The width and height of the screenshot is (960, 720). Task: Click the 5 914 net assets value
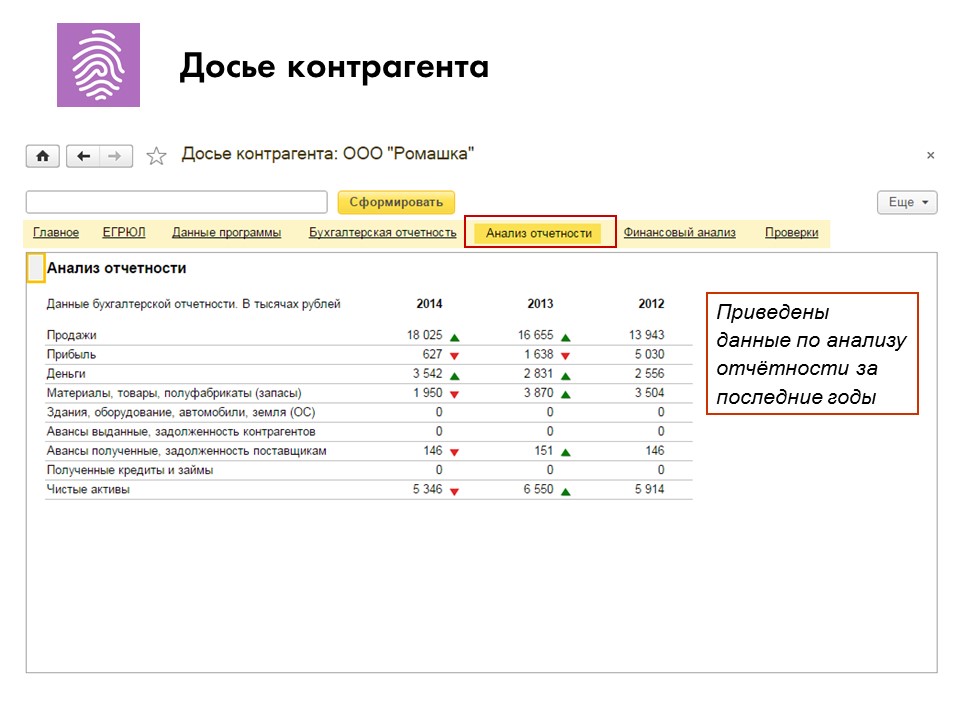pyautogui.click(x=650, y=489)
